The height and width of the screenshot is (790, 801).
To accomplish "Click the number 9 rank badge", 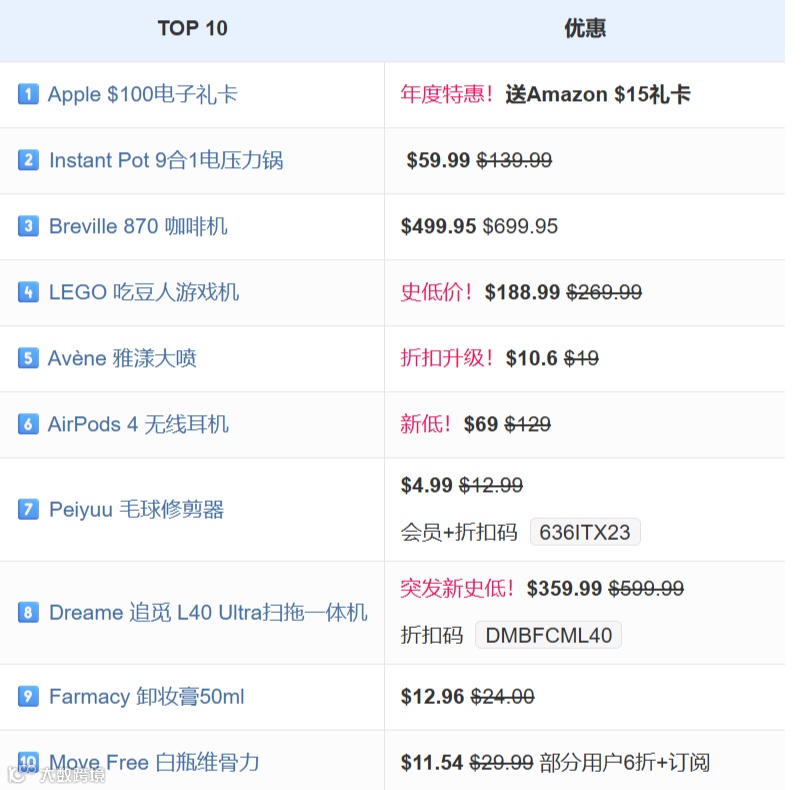I will click(28, 696).
